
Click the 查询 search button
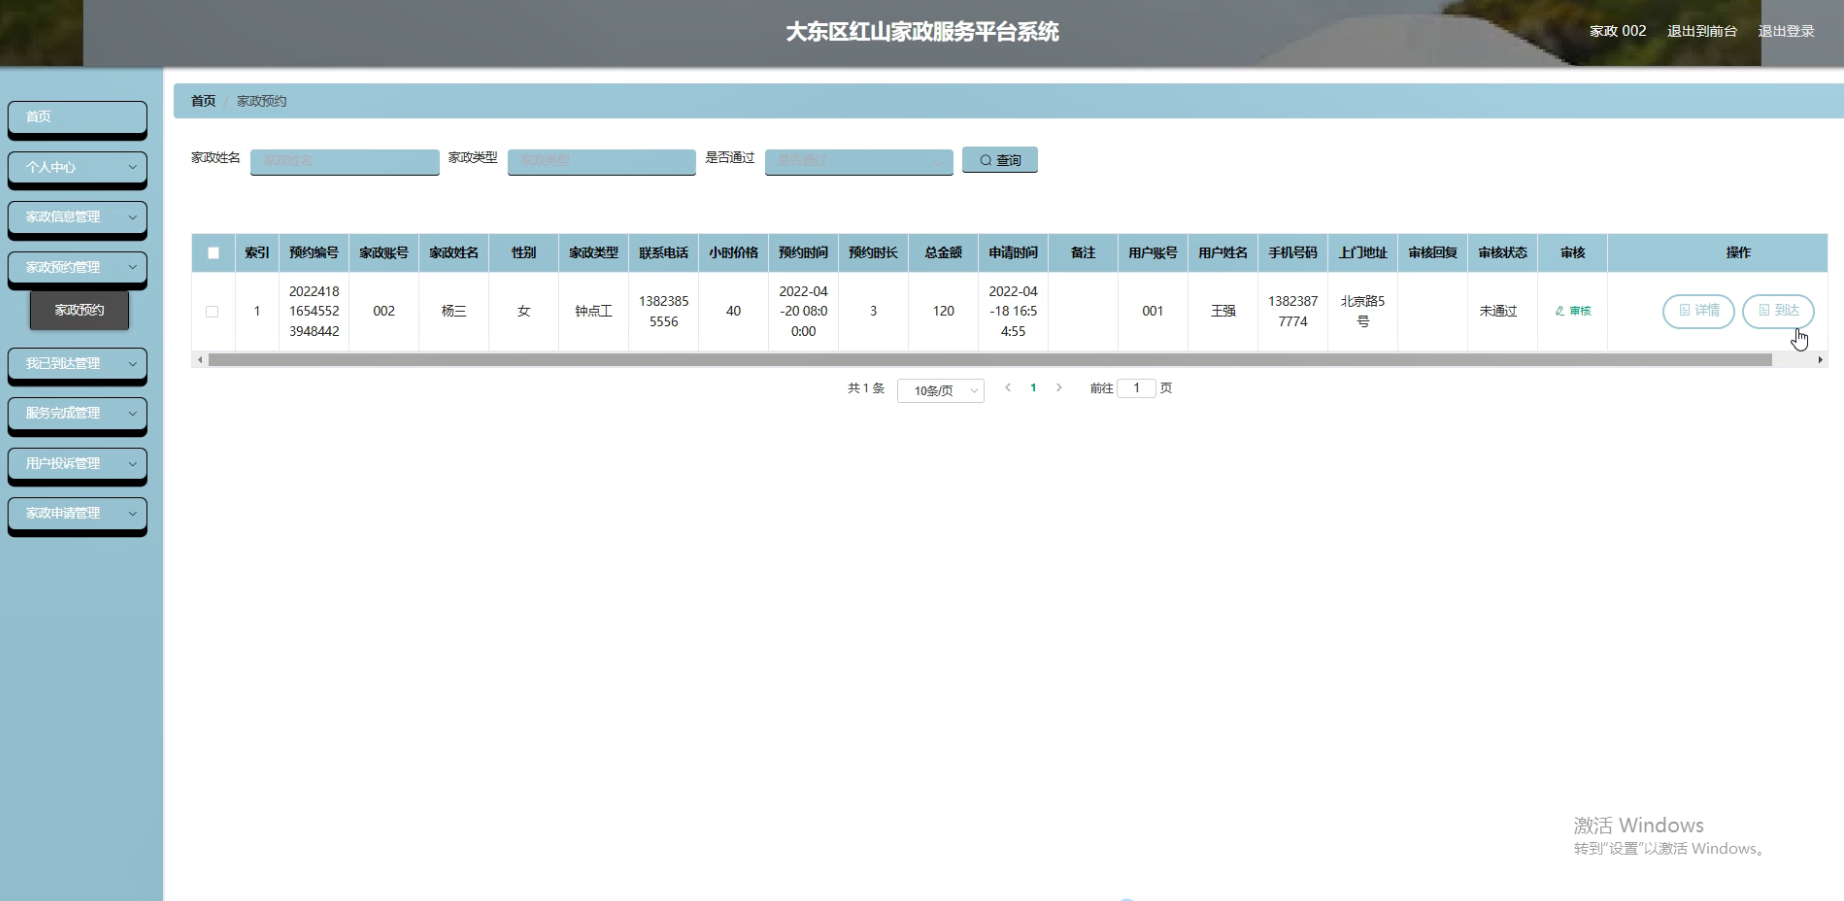(x=999, y=160)
